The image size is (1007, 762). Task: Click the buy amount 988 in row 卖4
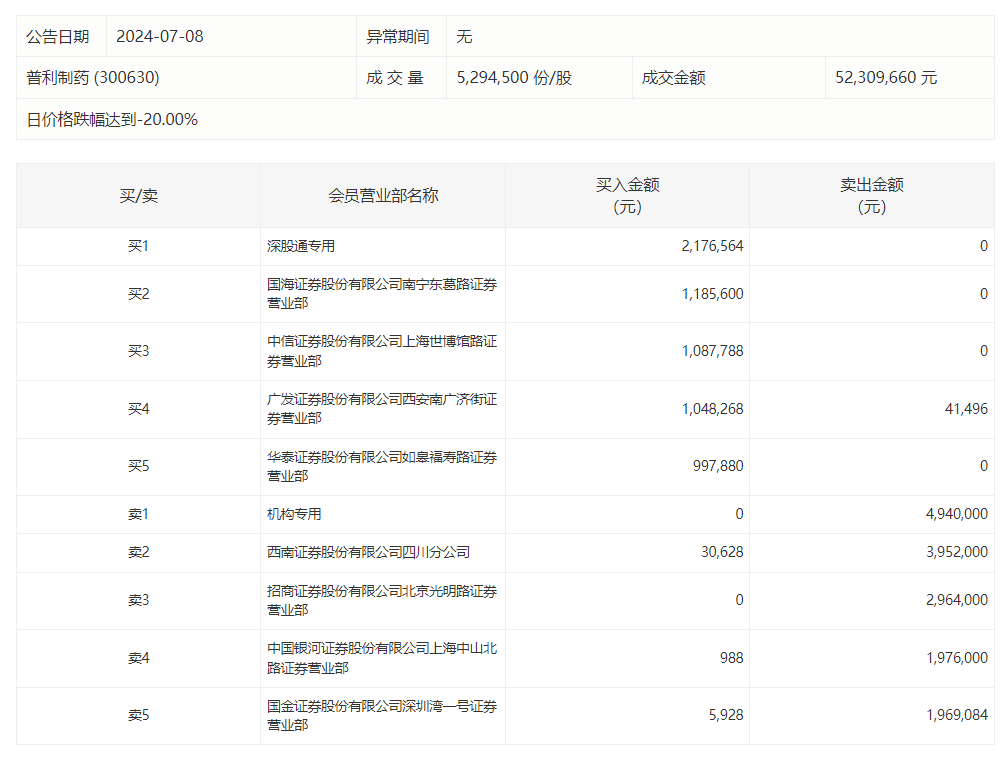coord(731,658)
